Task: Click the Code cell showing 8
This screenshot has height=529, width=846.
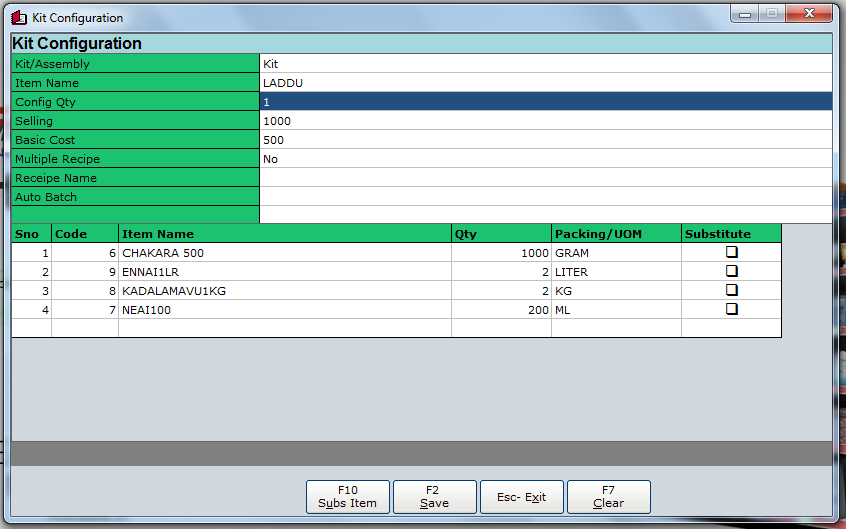Action: point(85,290)
